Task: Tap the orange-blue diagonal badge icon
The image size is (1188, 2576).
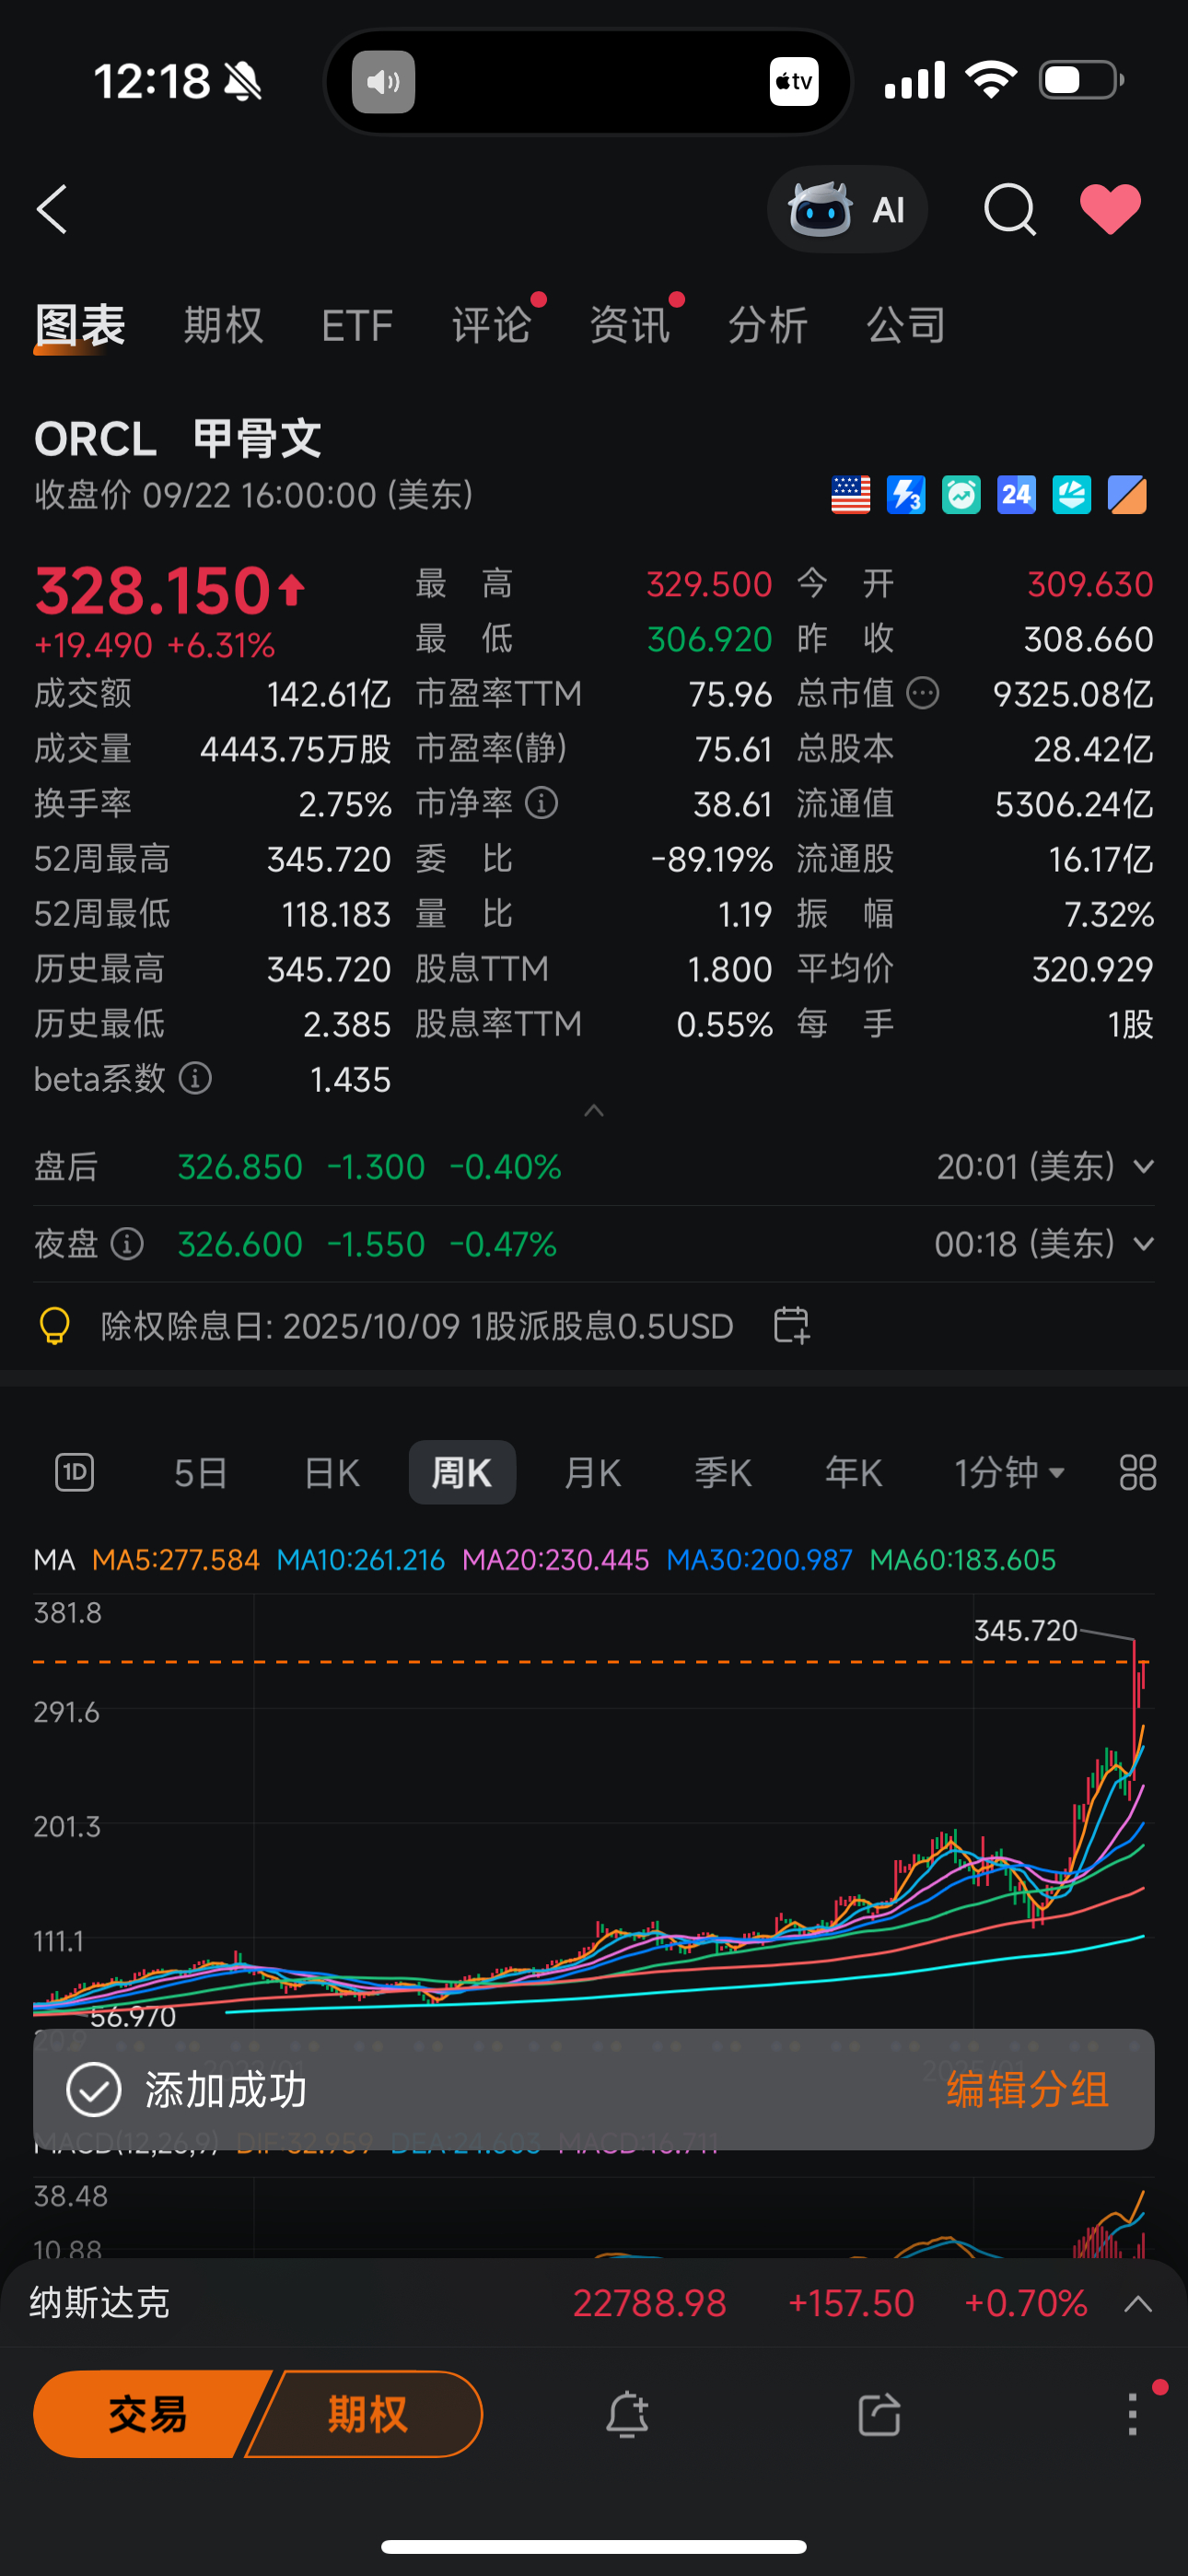Action: coord(1127,495)
